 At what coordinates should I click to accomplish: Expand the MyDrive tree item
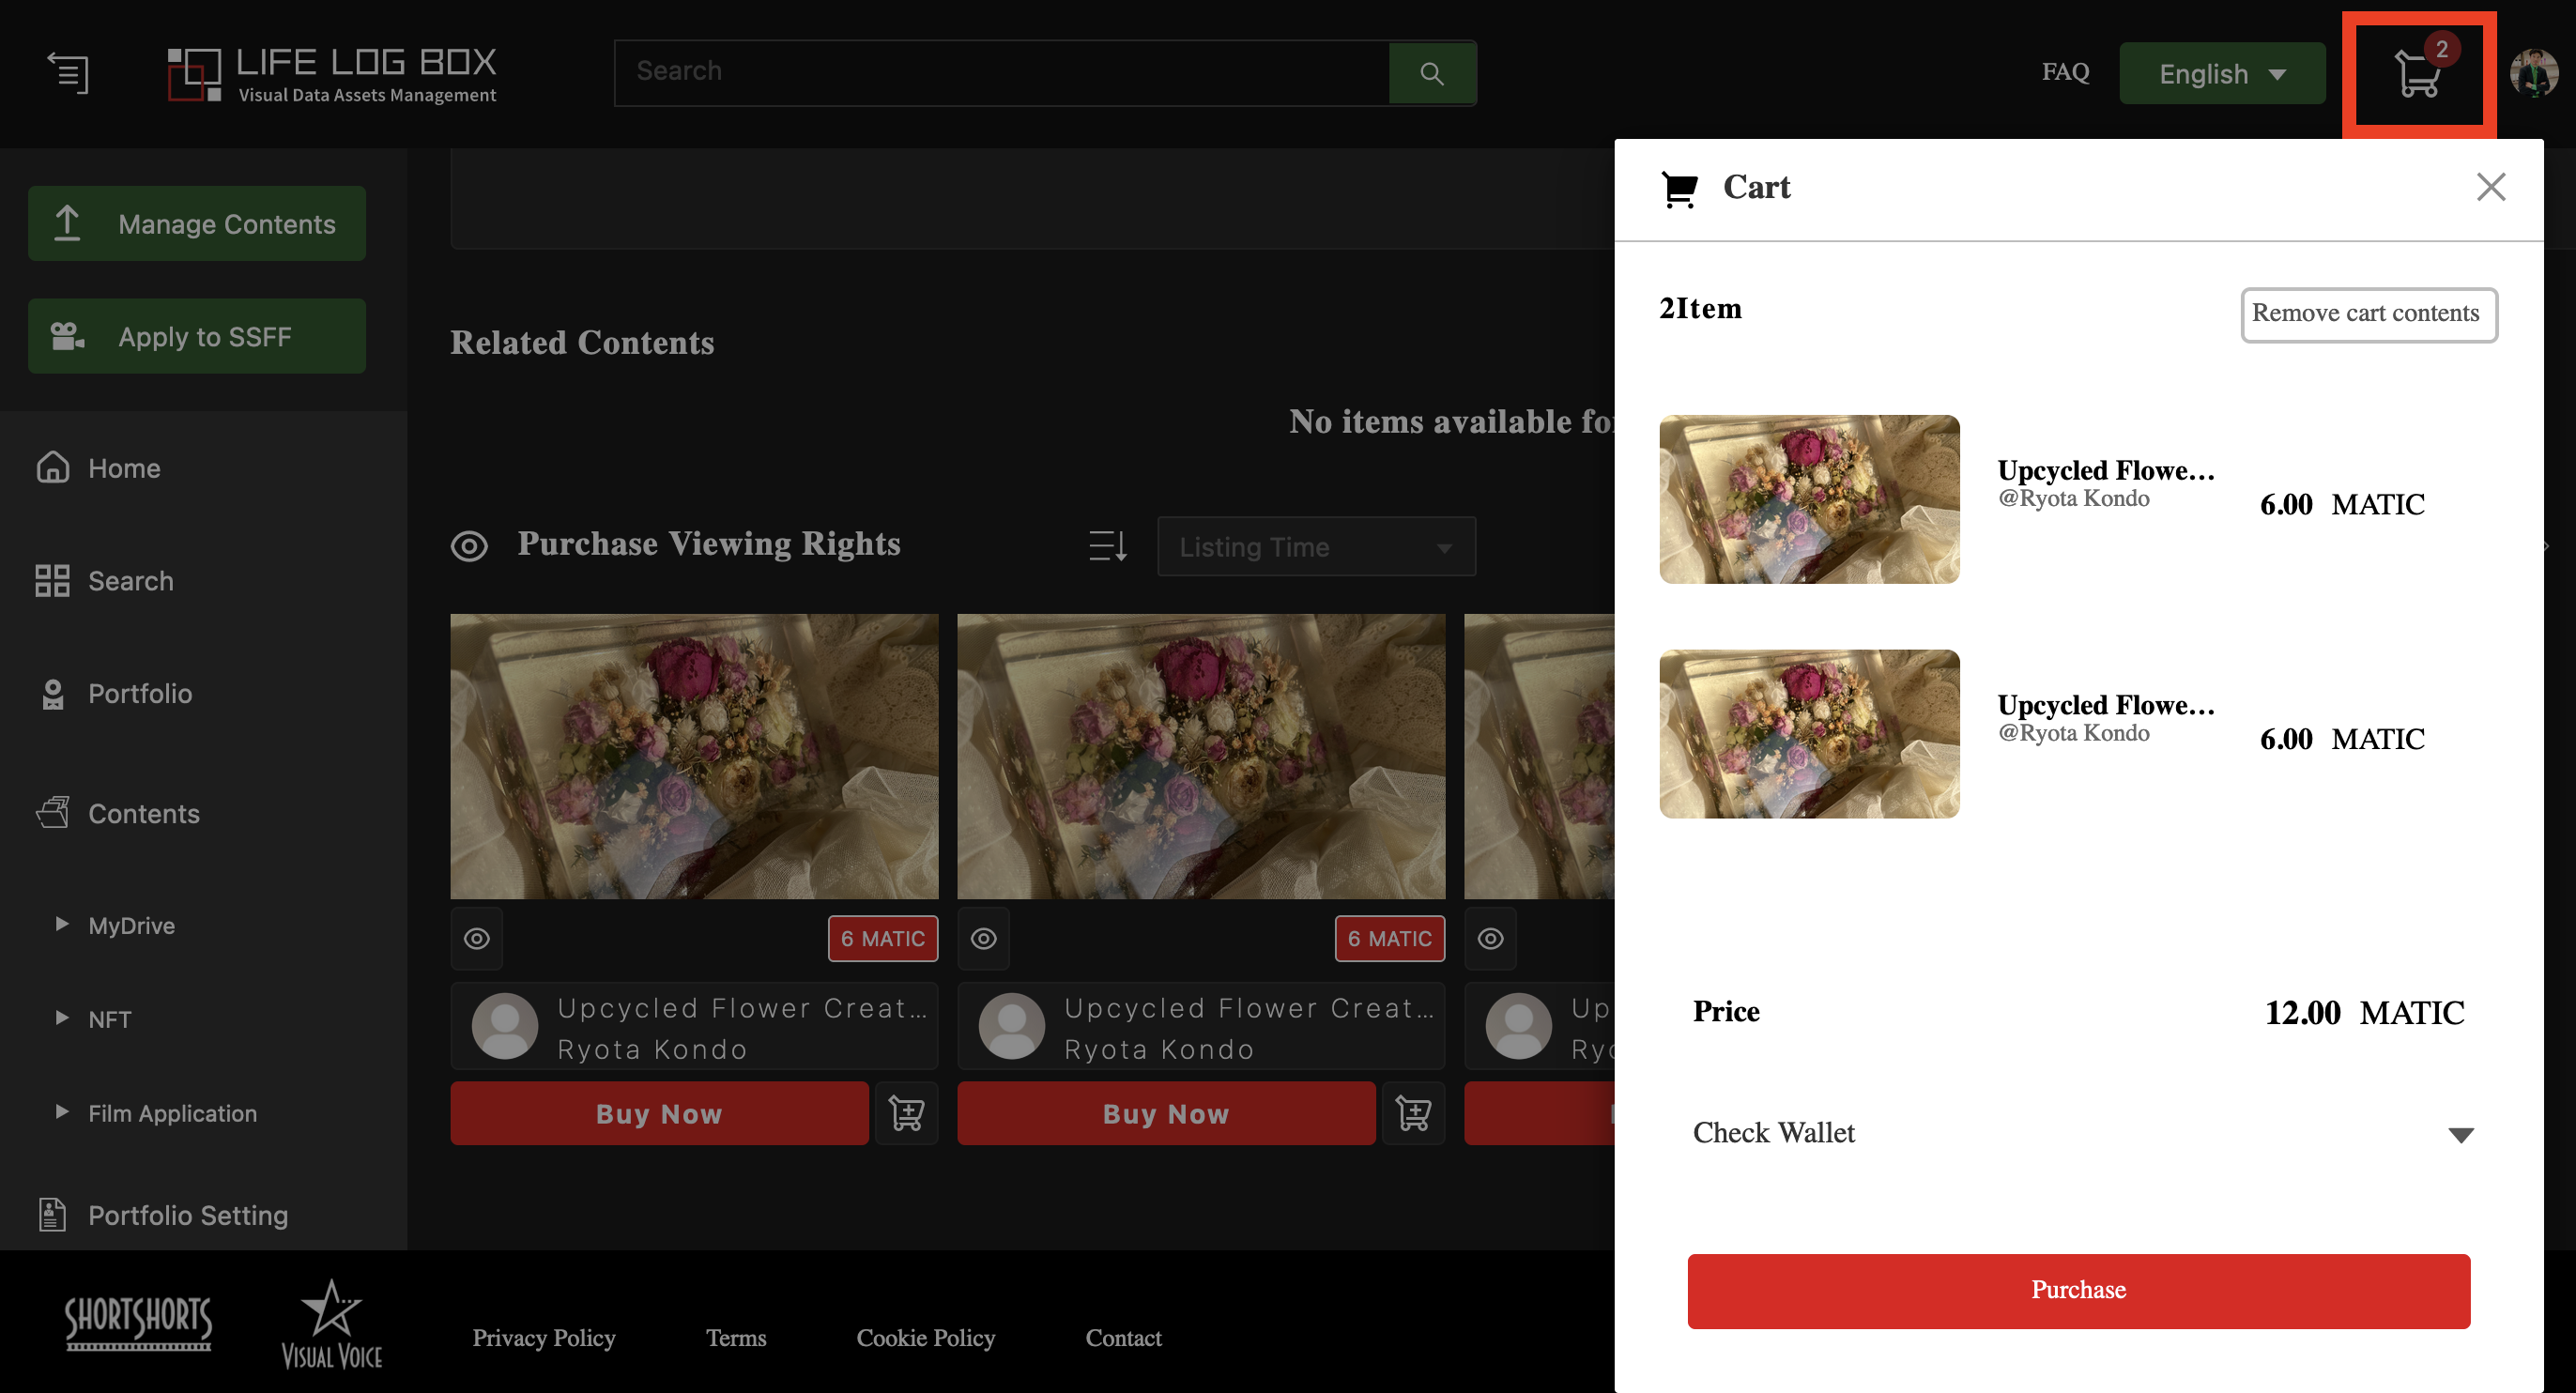(62, 924)
